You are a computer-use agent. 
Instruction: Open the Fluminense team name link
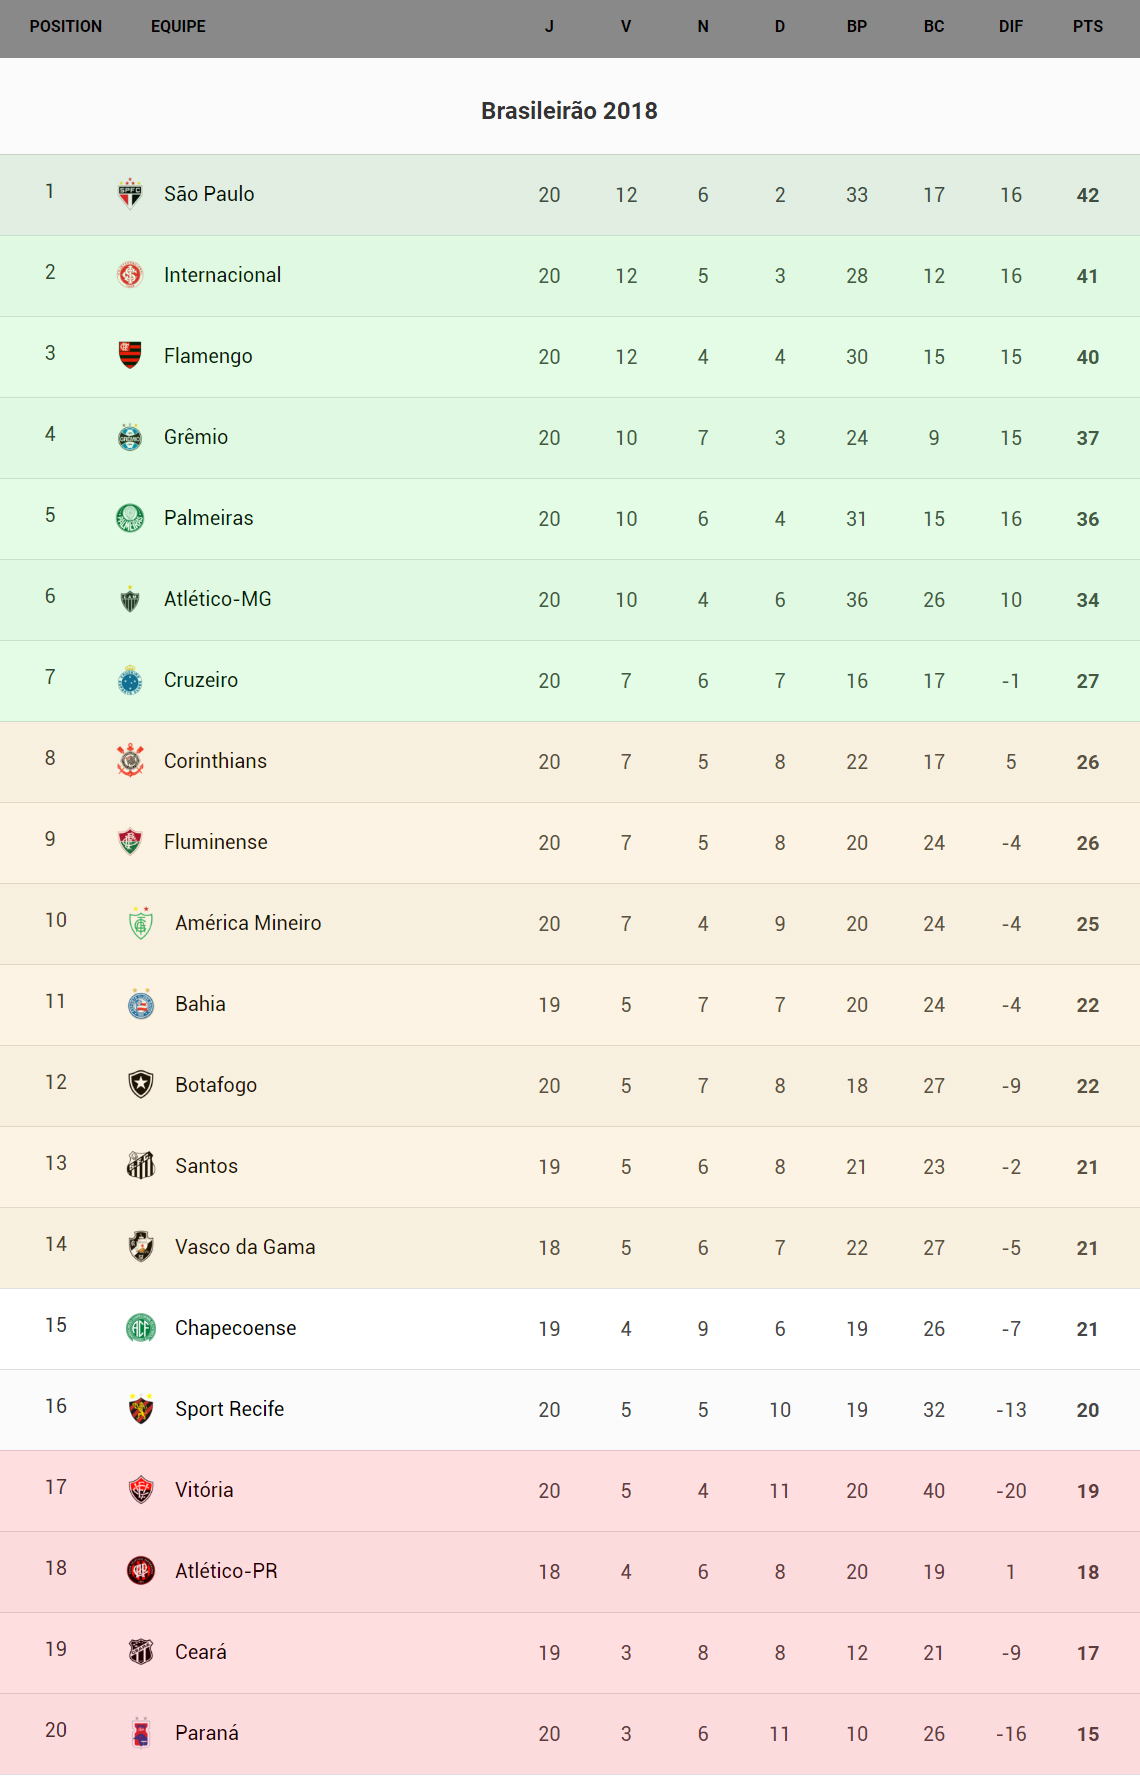215,842
